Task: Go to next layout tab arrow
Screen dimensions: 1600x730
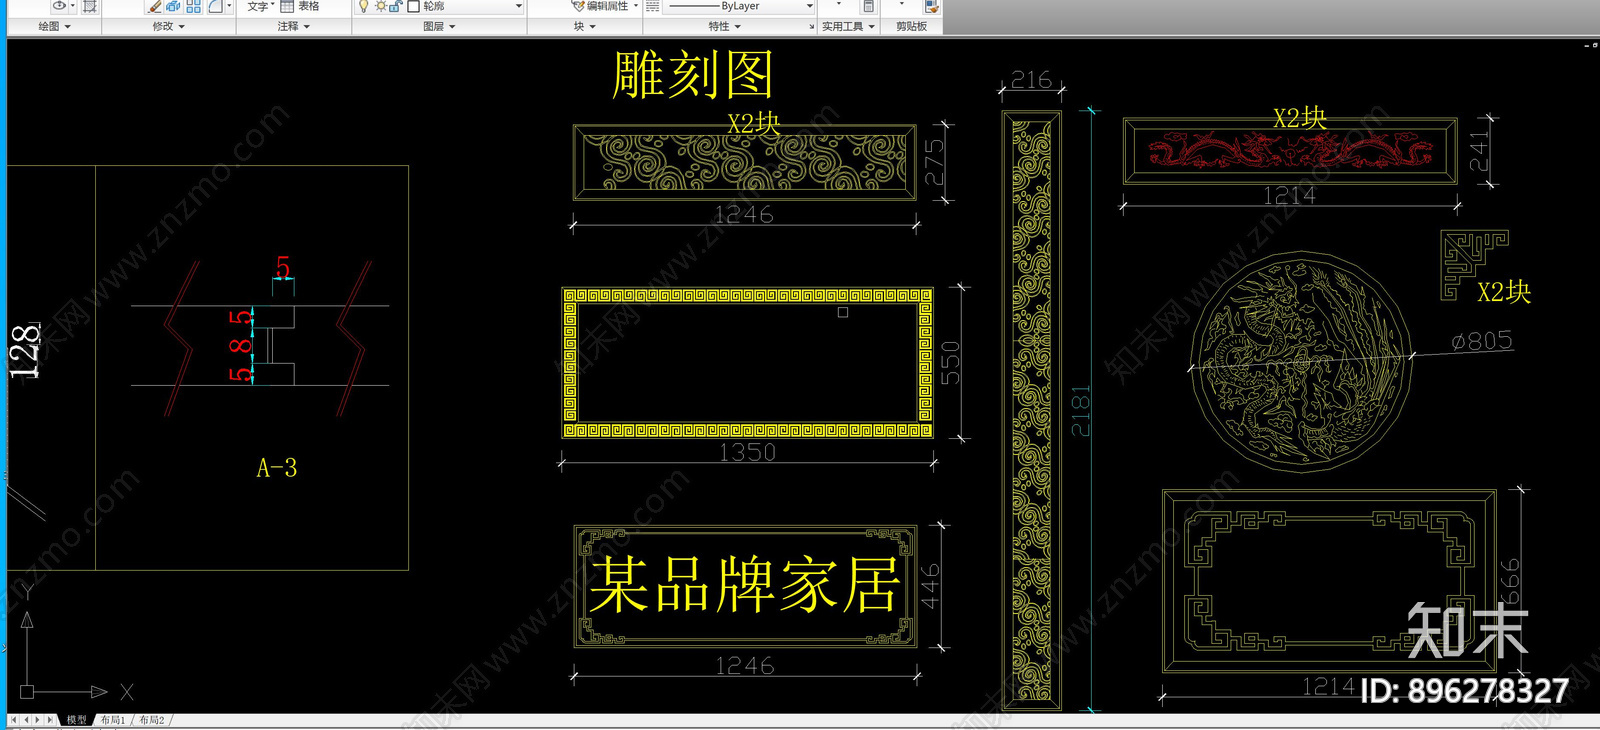Action: click(x=38, y=720)
